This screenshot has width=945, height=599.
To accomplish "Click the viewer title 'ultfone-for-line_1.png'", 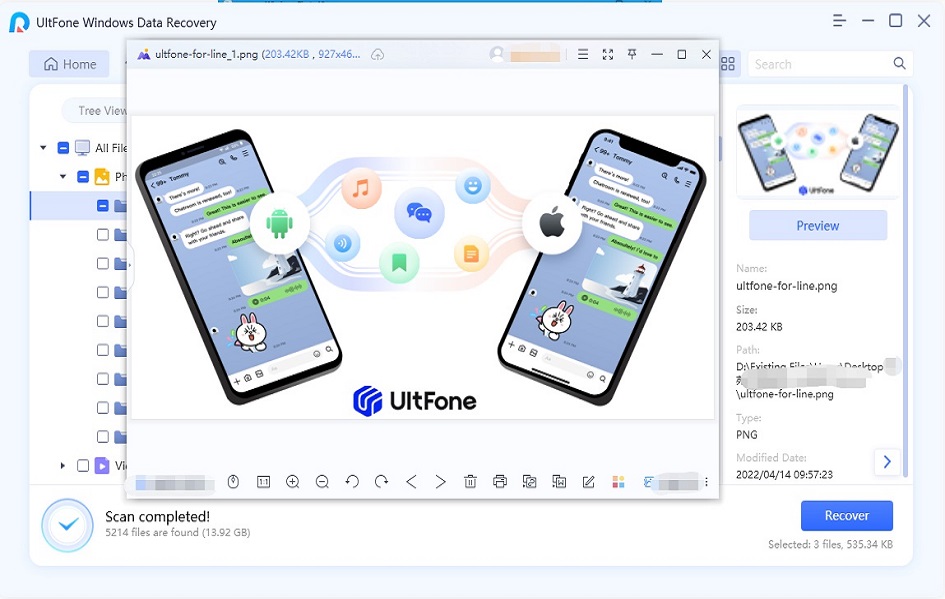I will pyautogui.click(x=207, y=54).
